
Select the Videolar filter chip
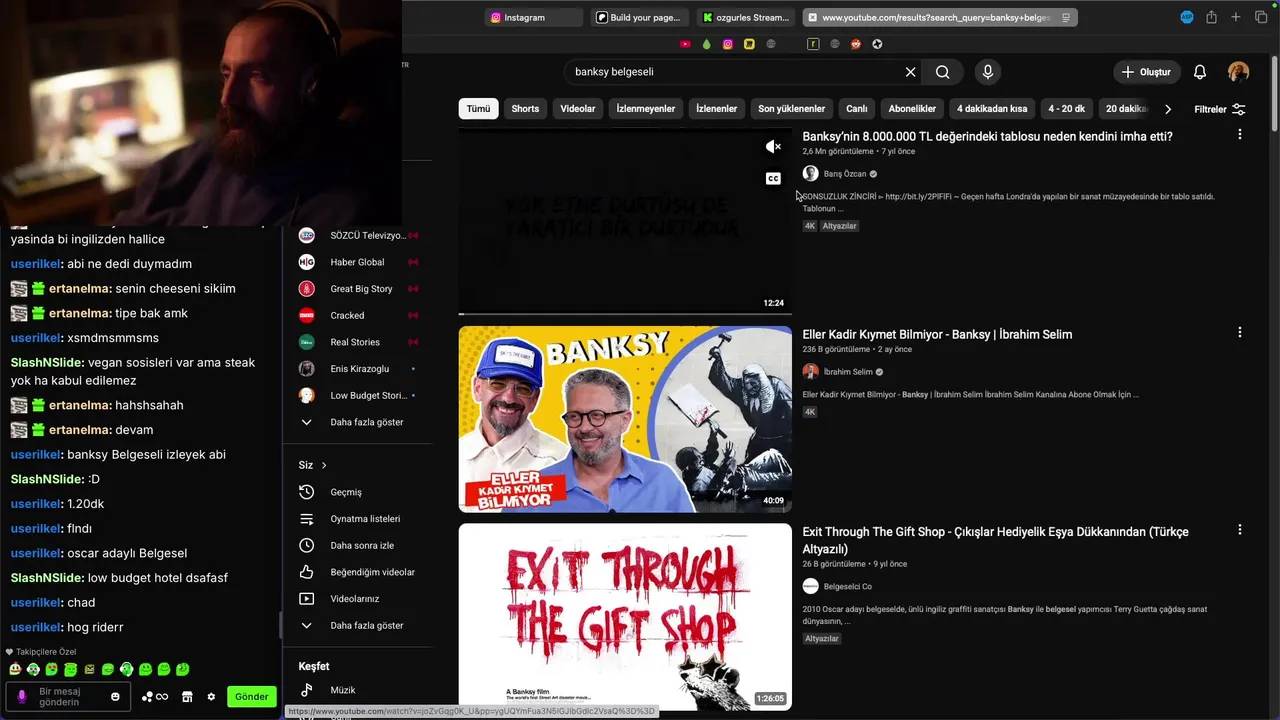[578, 109]
